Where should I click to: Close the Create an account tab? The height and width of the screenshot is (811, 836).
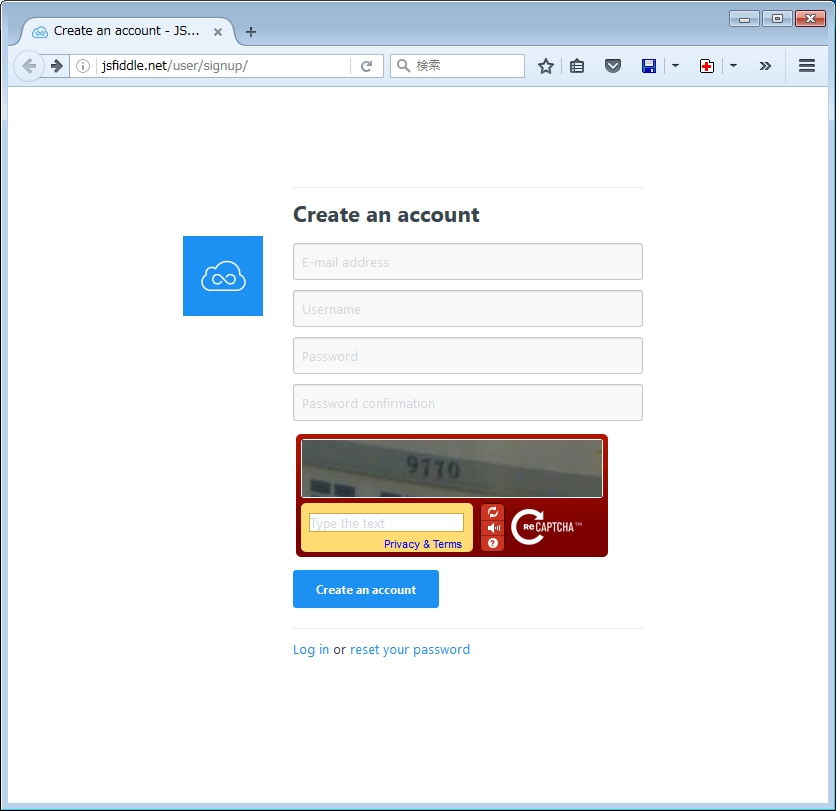[218, 32]
